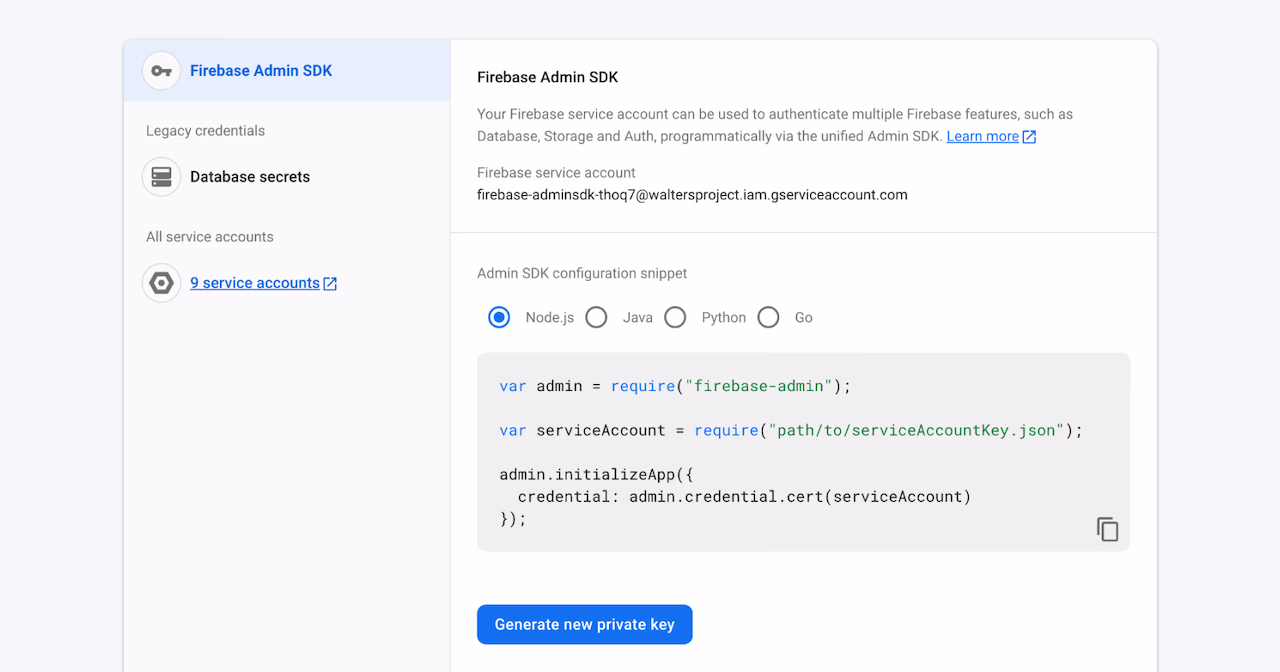Viewport: 1280px width, 672px height.
Task: Click external link icon after Learn more
Action: click(x=1029, y=137)
